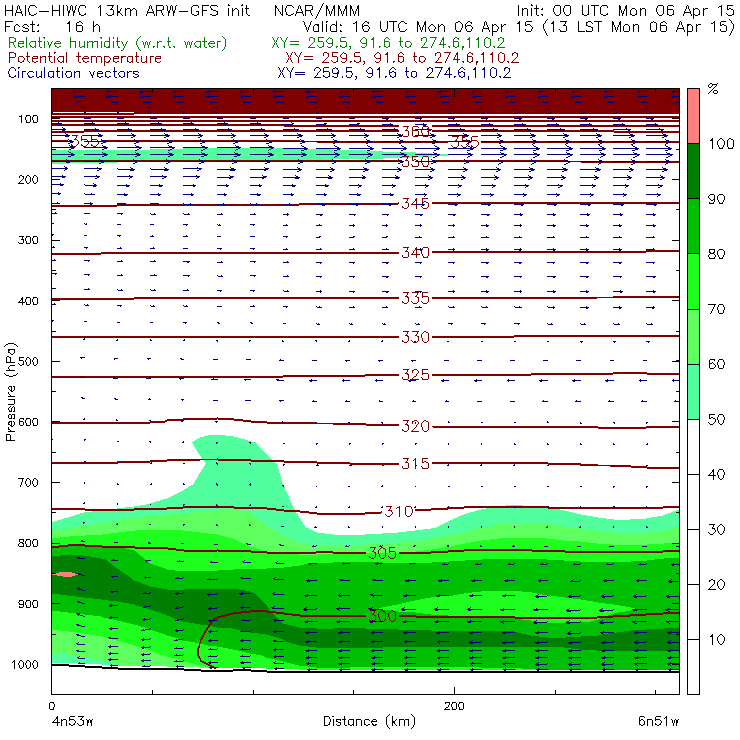Click the 320 contour label

click(415, 427)
